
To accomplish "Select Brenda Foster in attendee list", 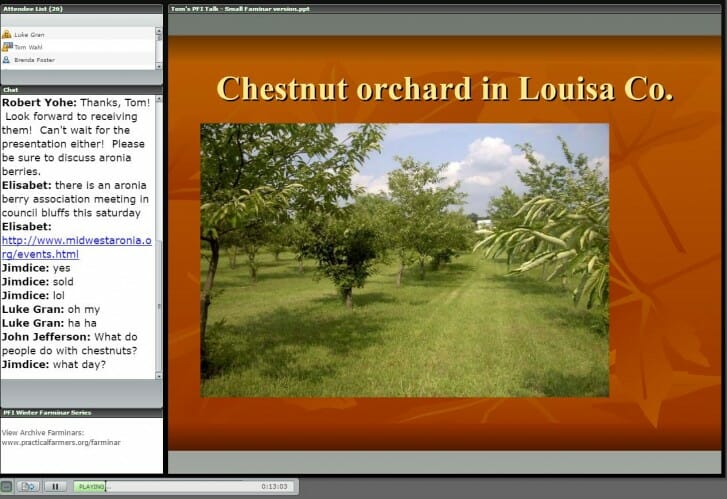I will (x=36, y=60).
